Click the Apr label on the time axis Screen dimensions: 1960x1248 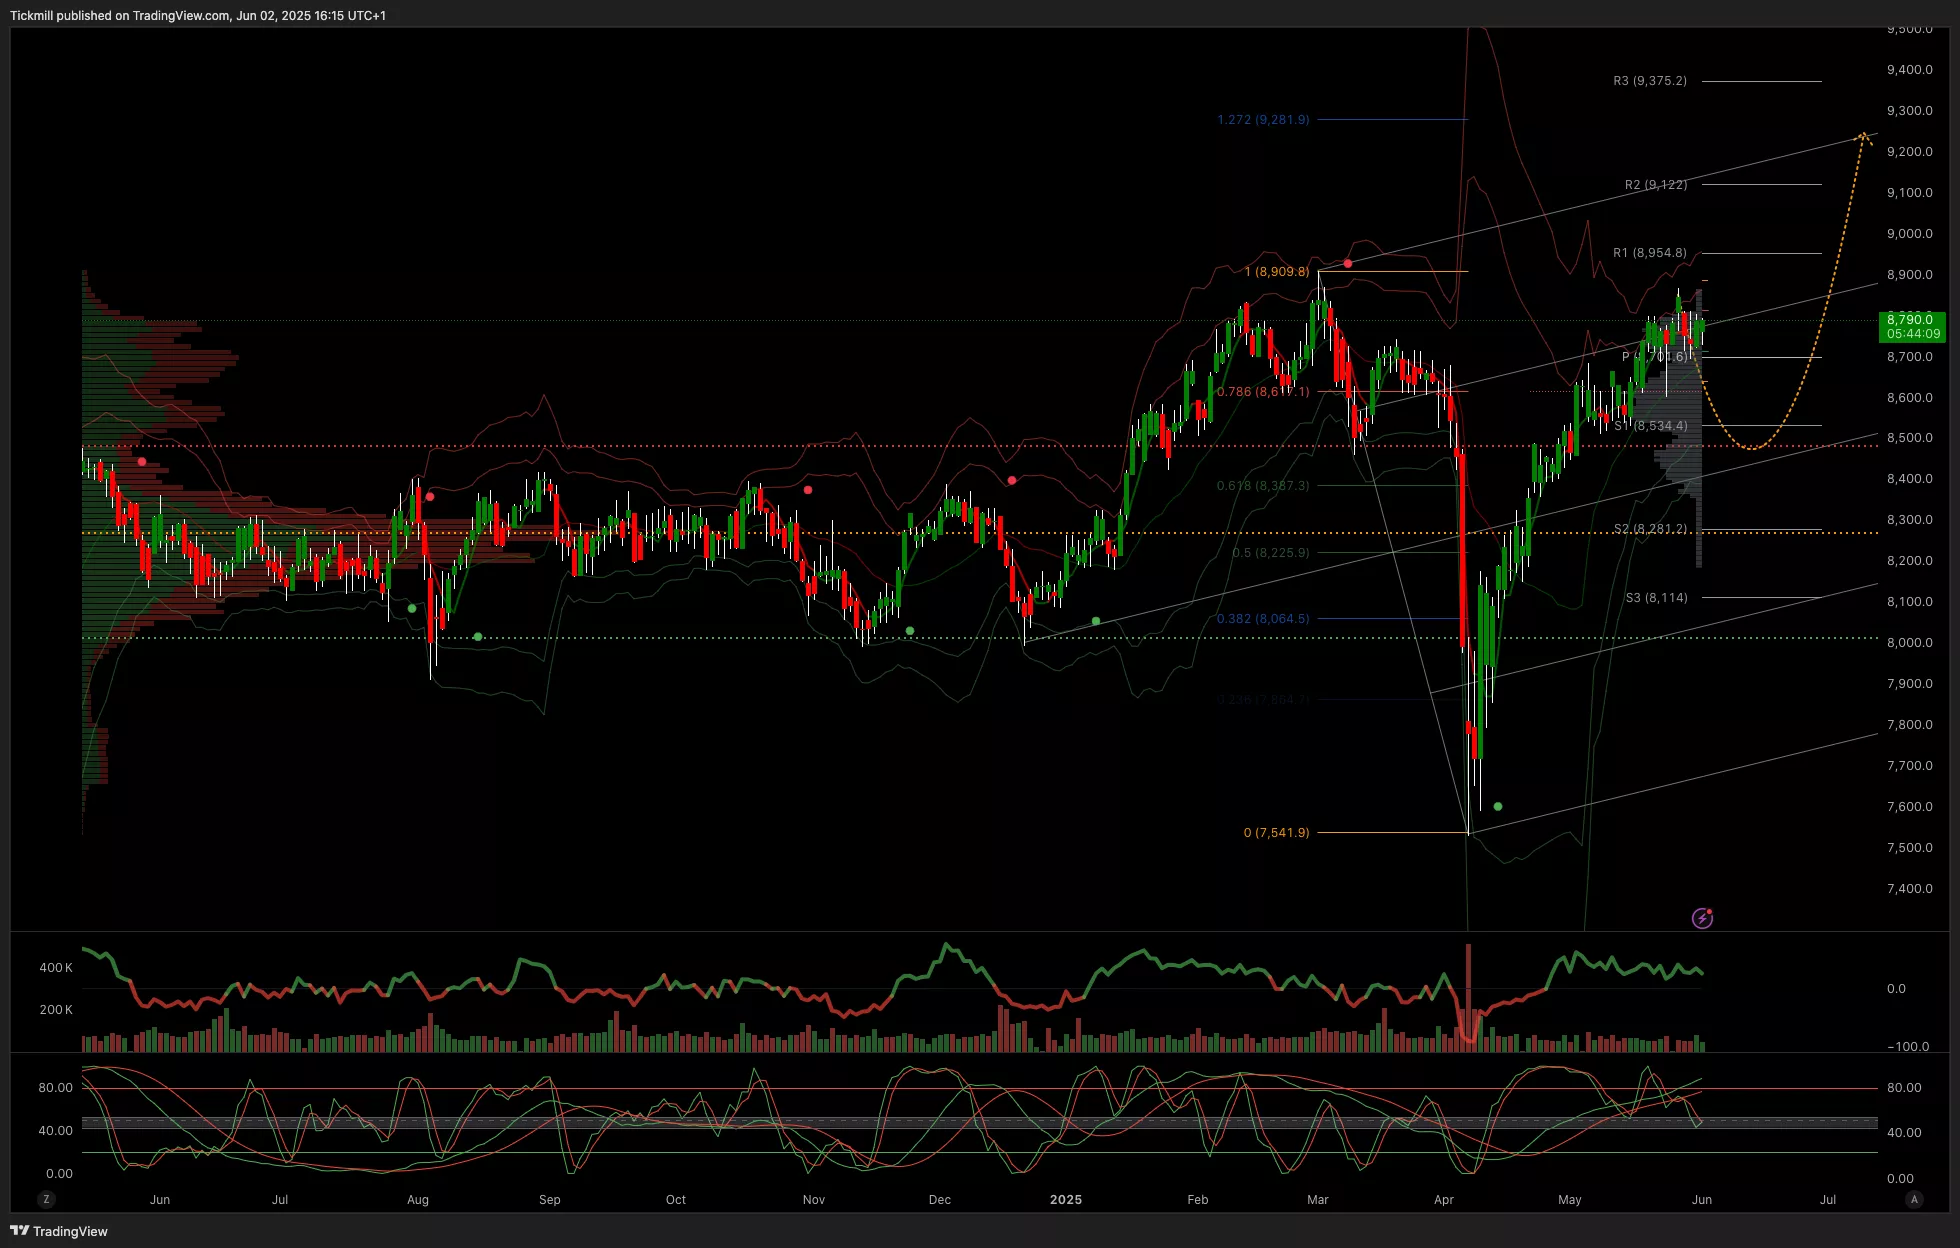1444,1199
